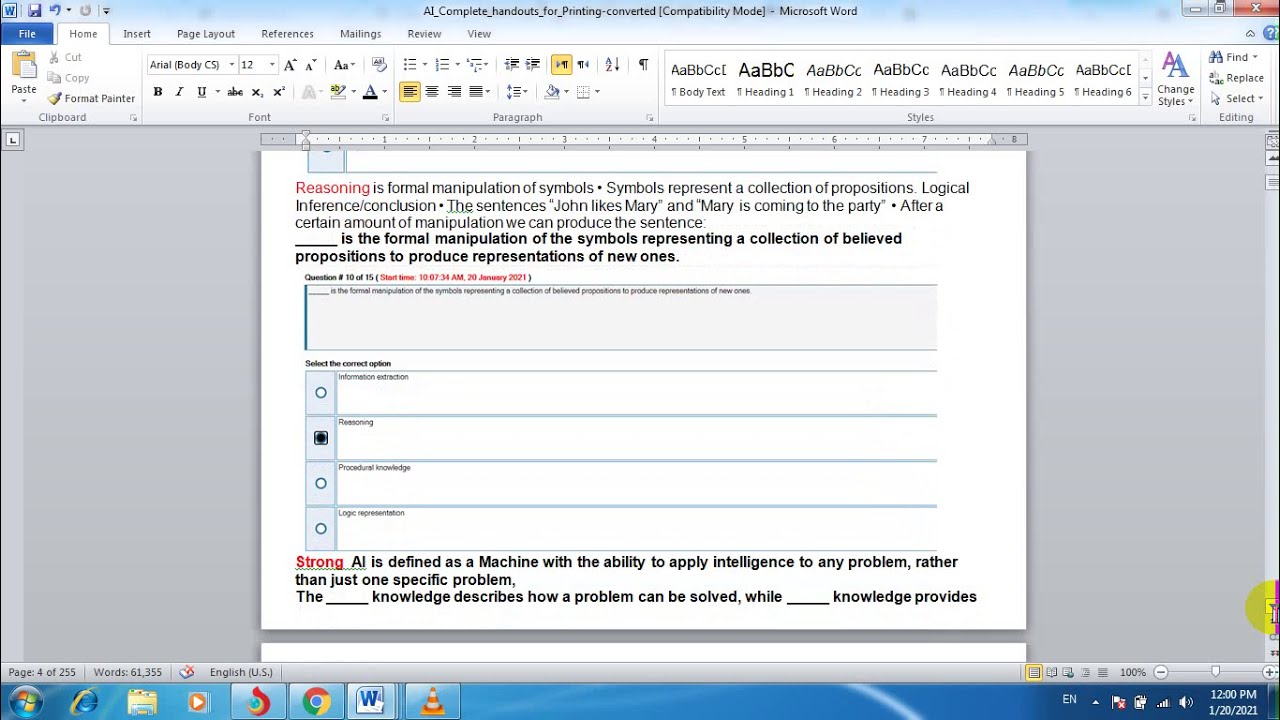Screen dimensions: 1280x720
Task: Open Google Chrome from the taskbar
Action: tap(316, 702)
